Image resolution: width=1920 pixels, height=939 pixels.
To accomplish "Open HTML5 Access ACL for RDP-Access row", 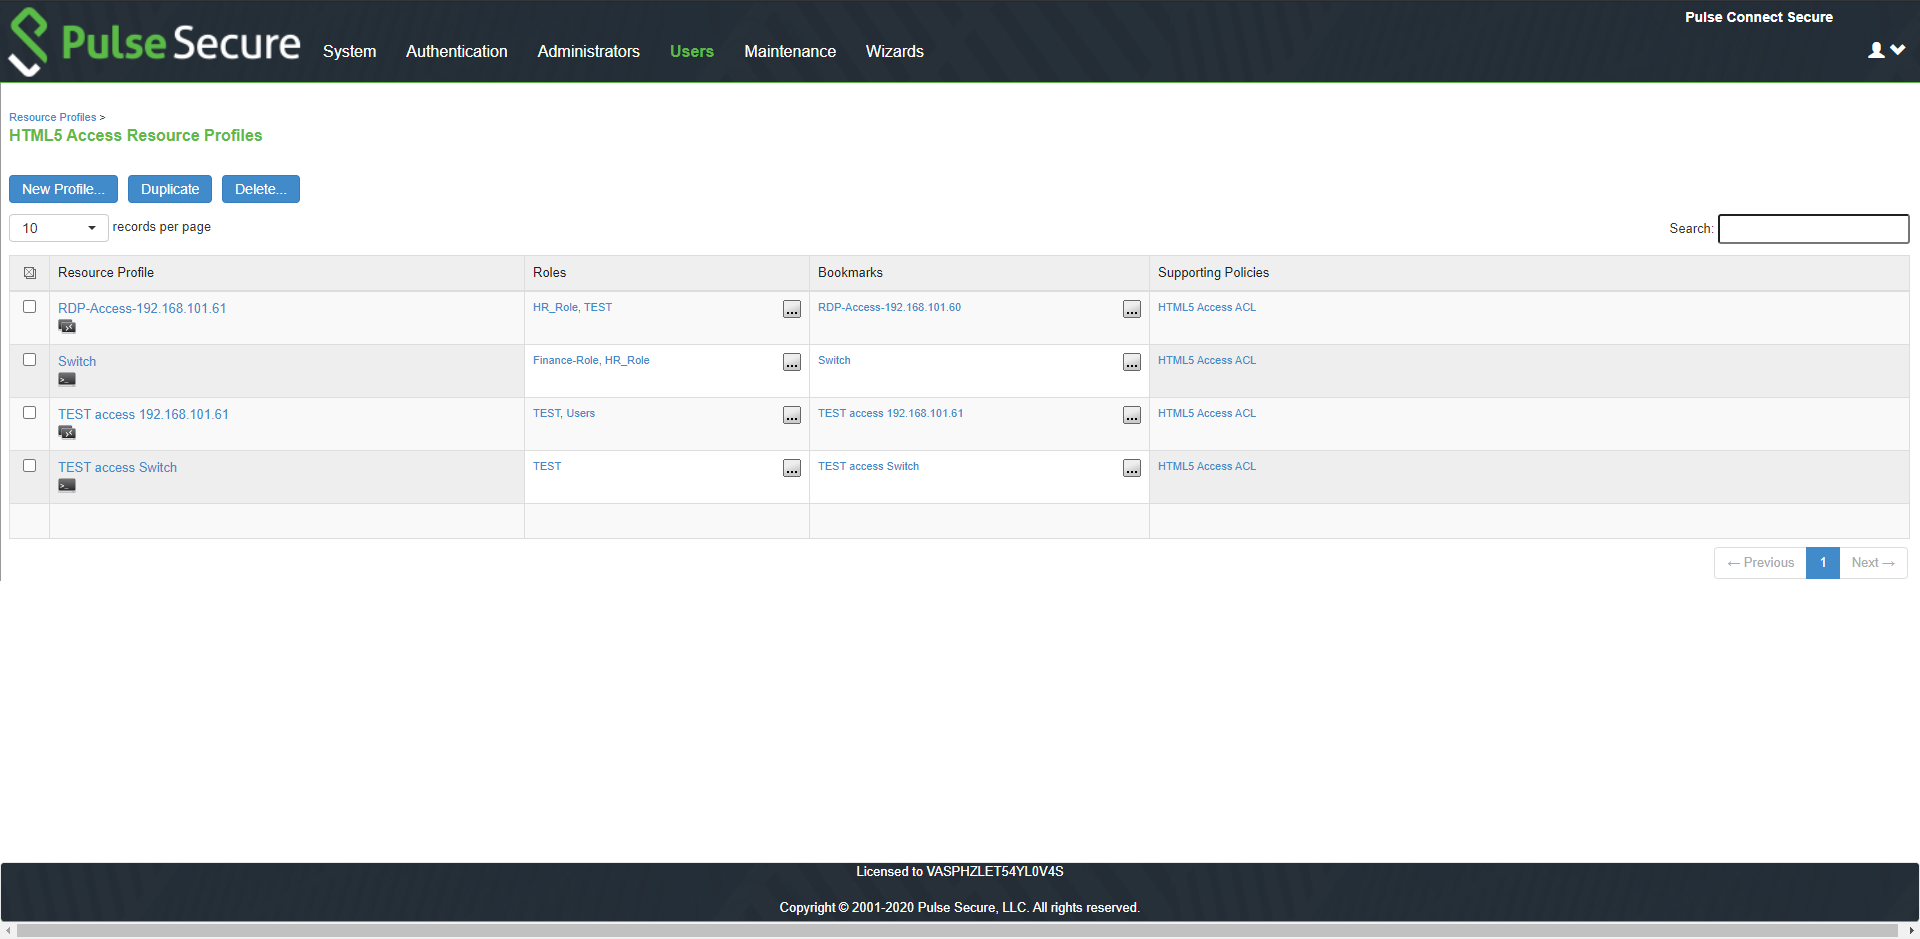I will pyautogui.click(x=1207, y=307).
